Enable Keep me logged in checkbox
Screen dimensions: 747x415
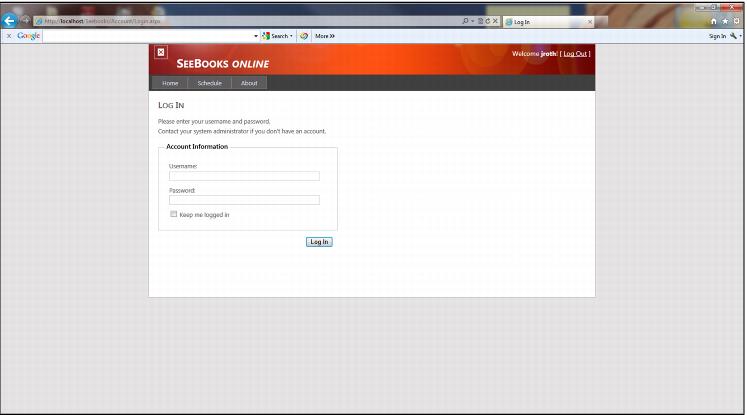pos(173,214)
